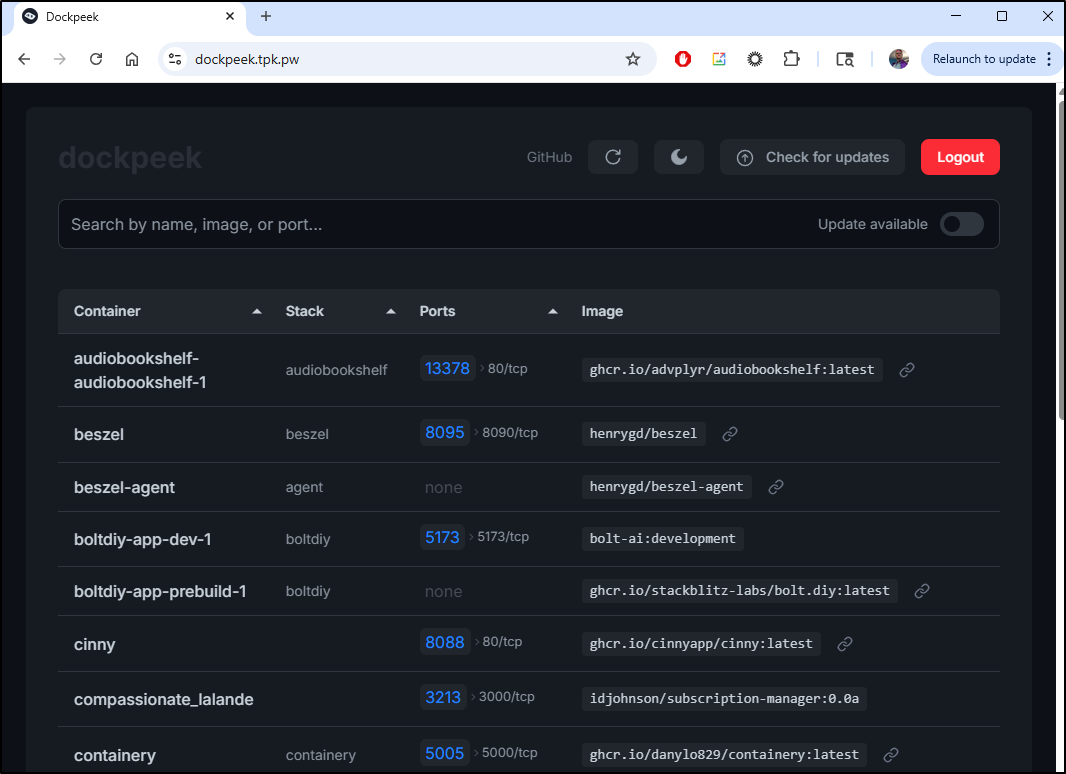Click the henrygd/beszel-agent image tag
The height and width of the screenshot is (774, 1066).
point(666,487)
